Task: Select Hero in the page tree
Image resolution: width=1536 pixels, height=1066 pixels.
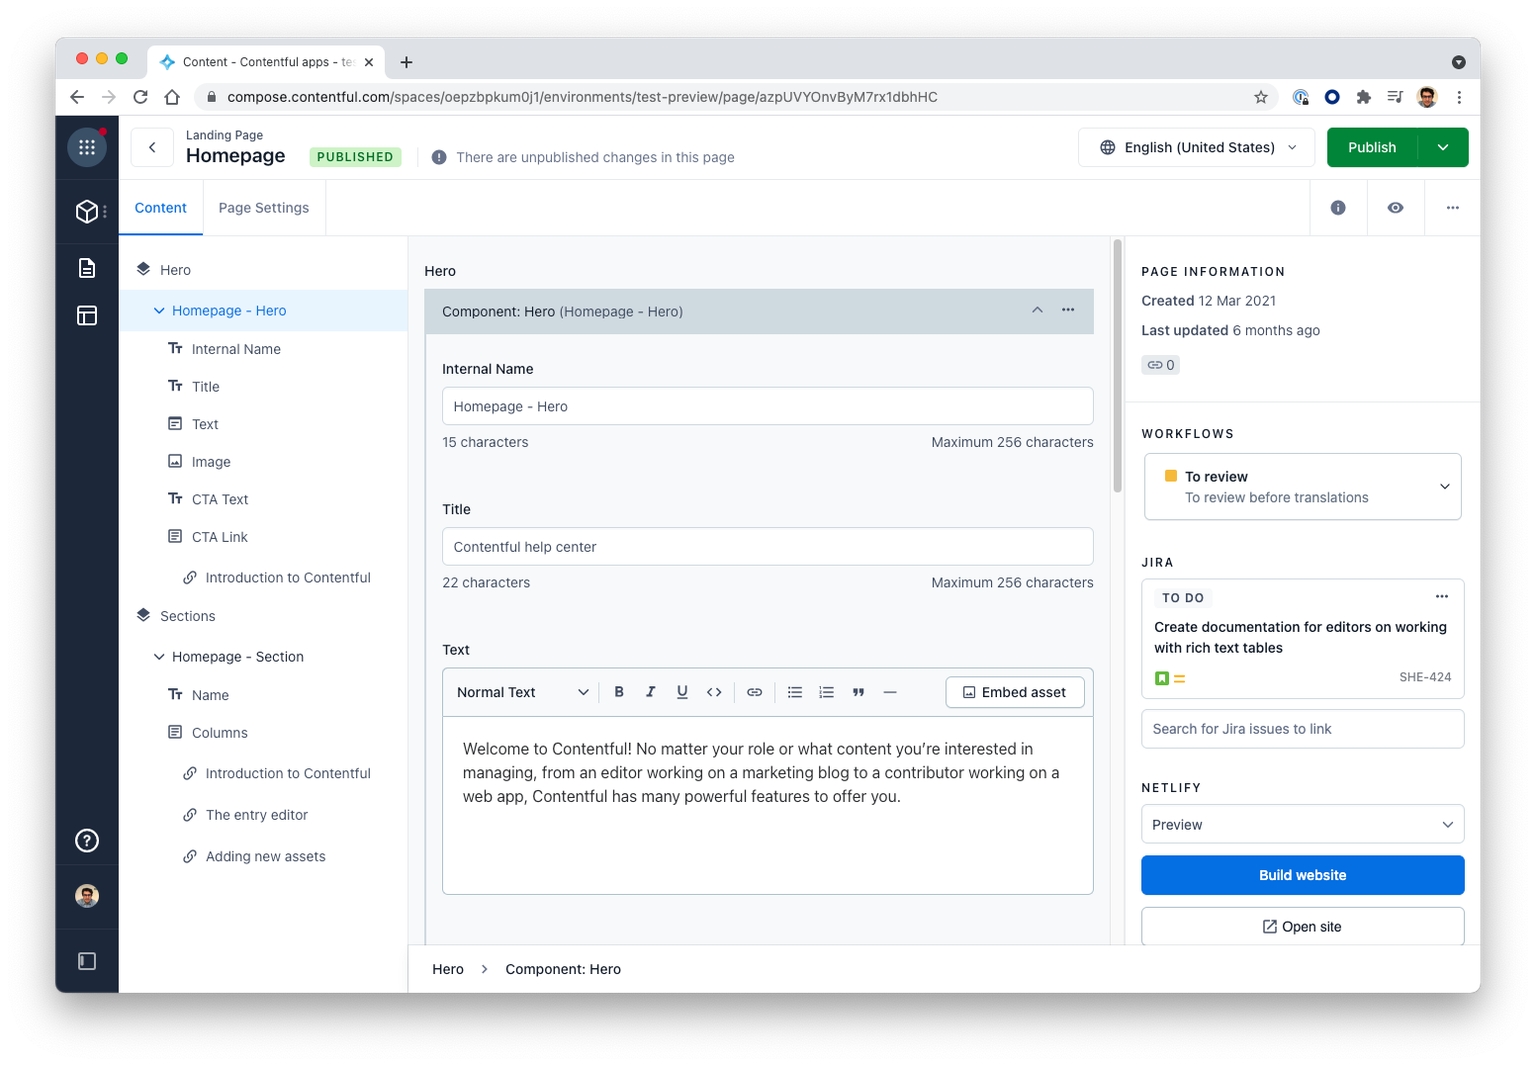Action: (x=175, y=270)
